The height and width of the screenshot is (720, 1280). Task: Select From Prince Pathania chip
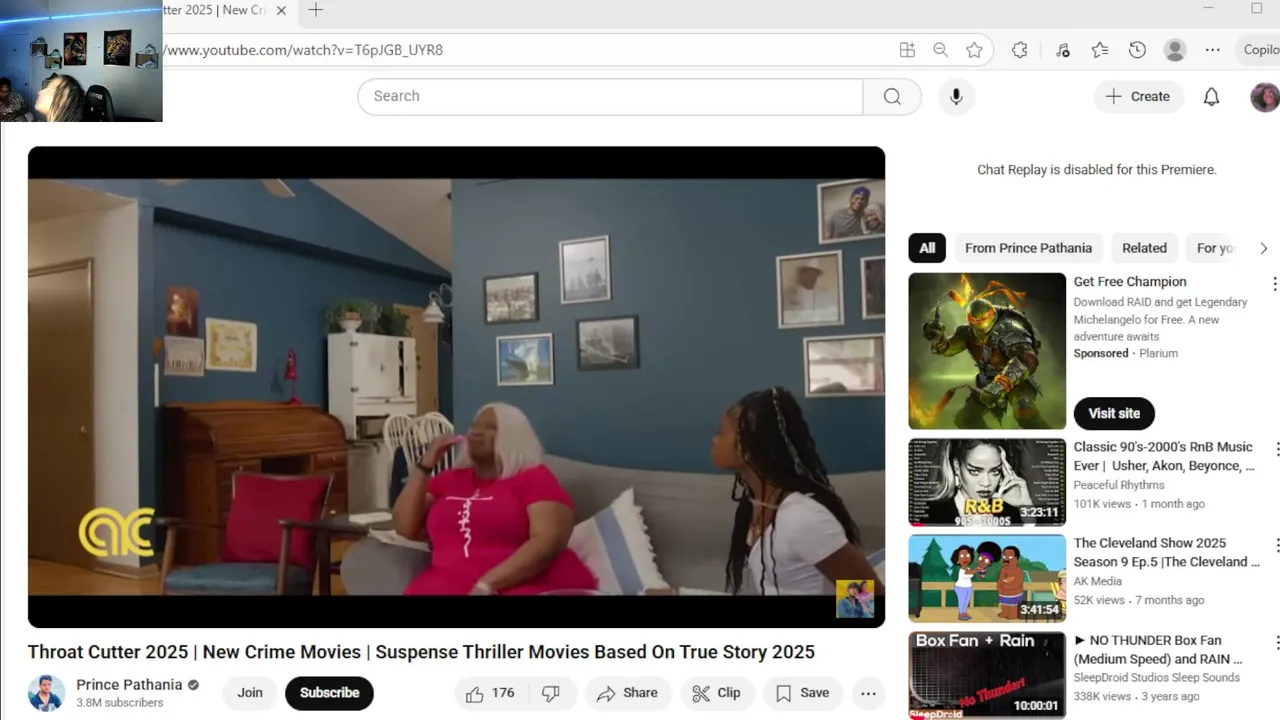[x=1028, y=248]
